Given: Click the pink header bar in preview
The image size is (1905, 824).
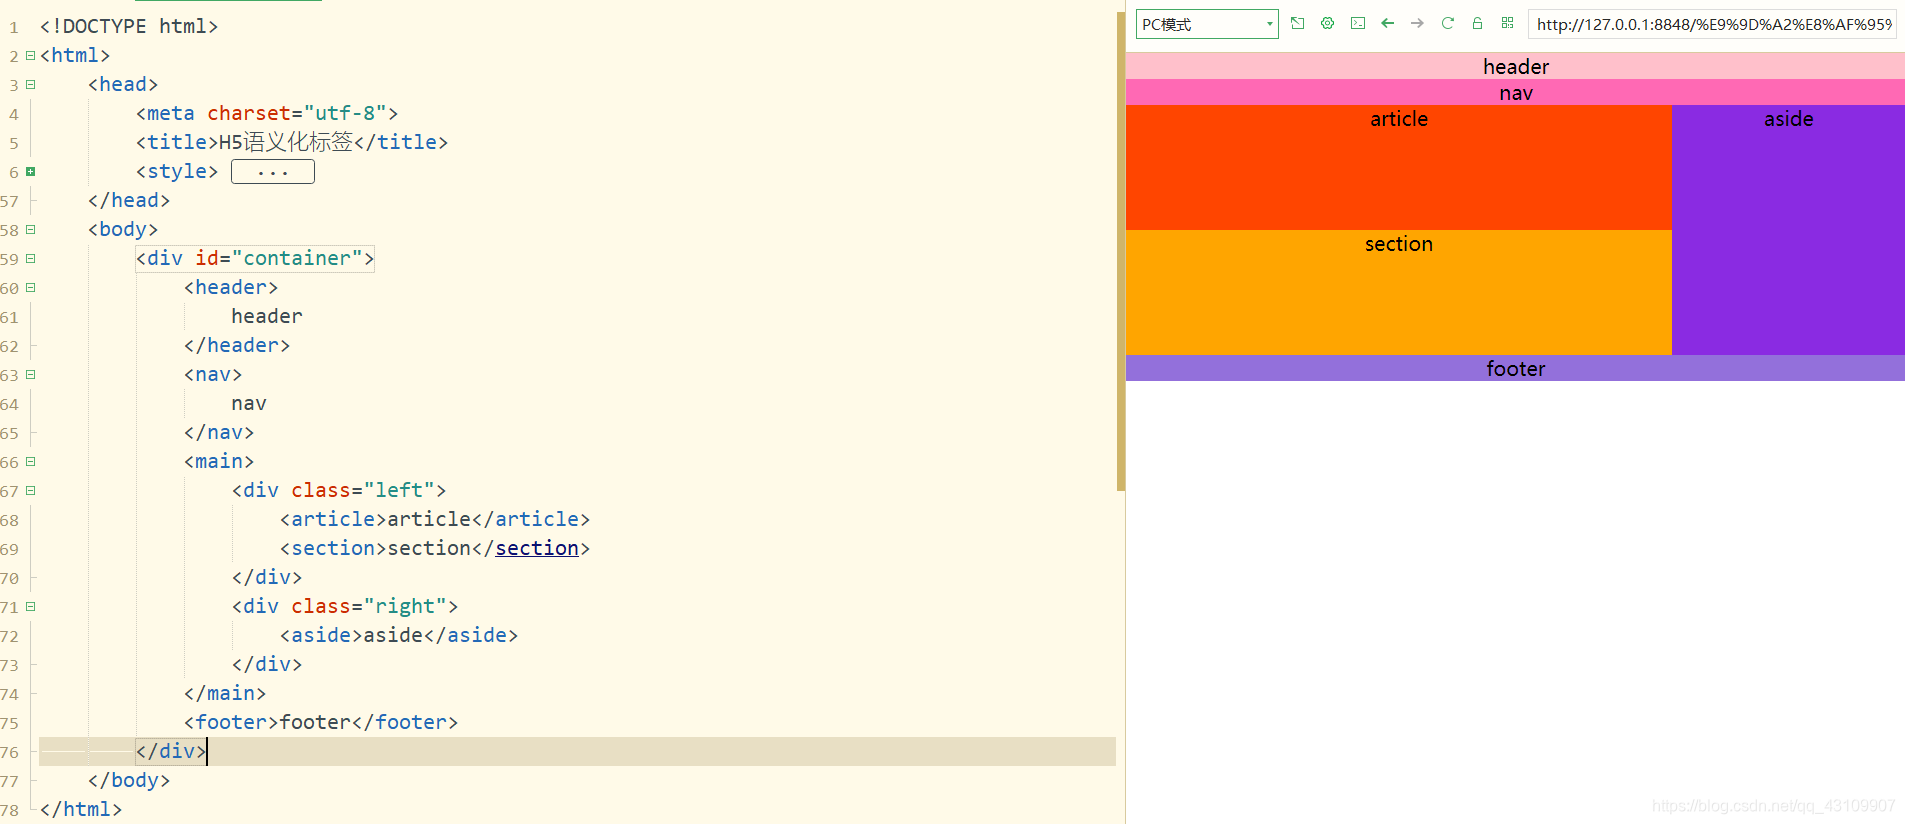Looking at the screenshot, I should [1515, 66].
